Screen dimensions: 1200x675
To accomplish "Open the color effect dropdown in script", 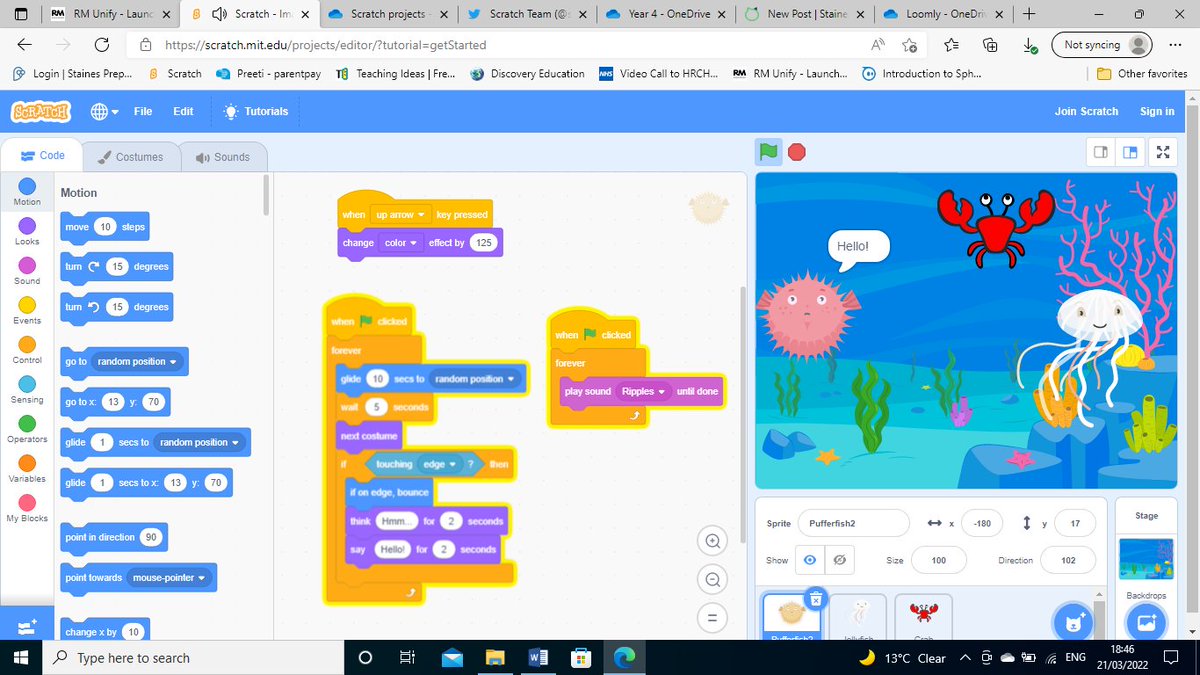I will 400,242.
